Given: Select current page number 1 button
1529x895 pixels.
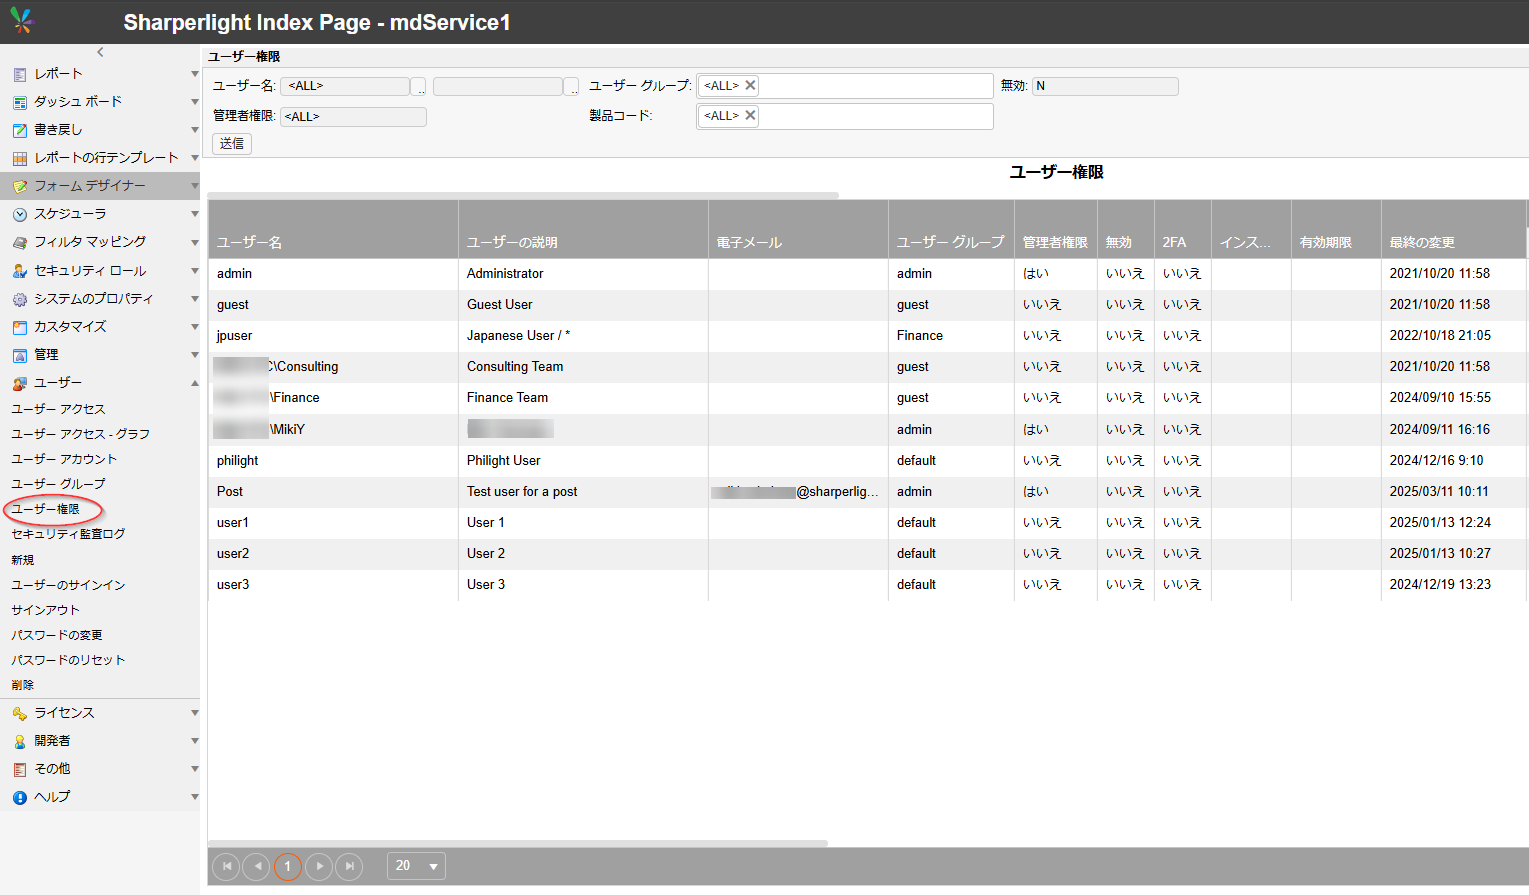Looking at the screenshot, I should pos(287,866).
